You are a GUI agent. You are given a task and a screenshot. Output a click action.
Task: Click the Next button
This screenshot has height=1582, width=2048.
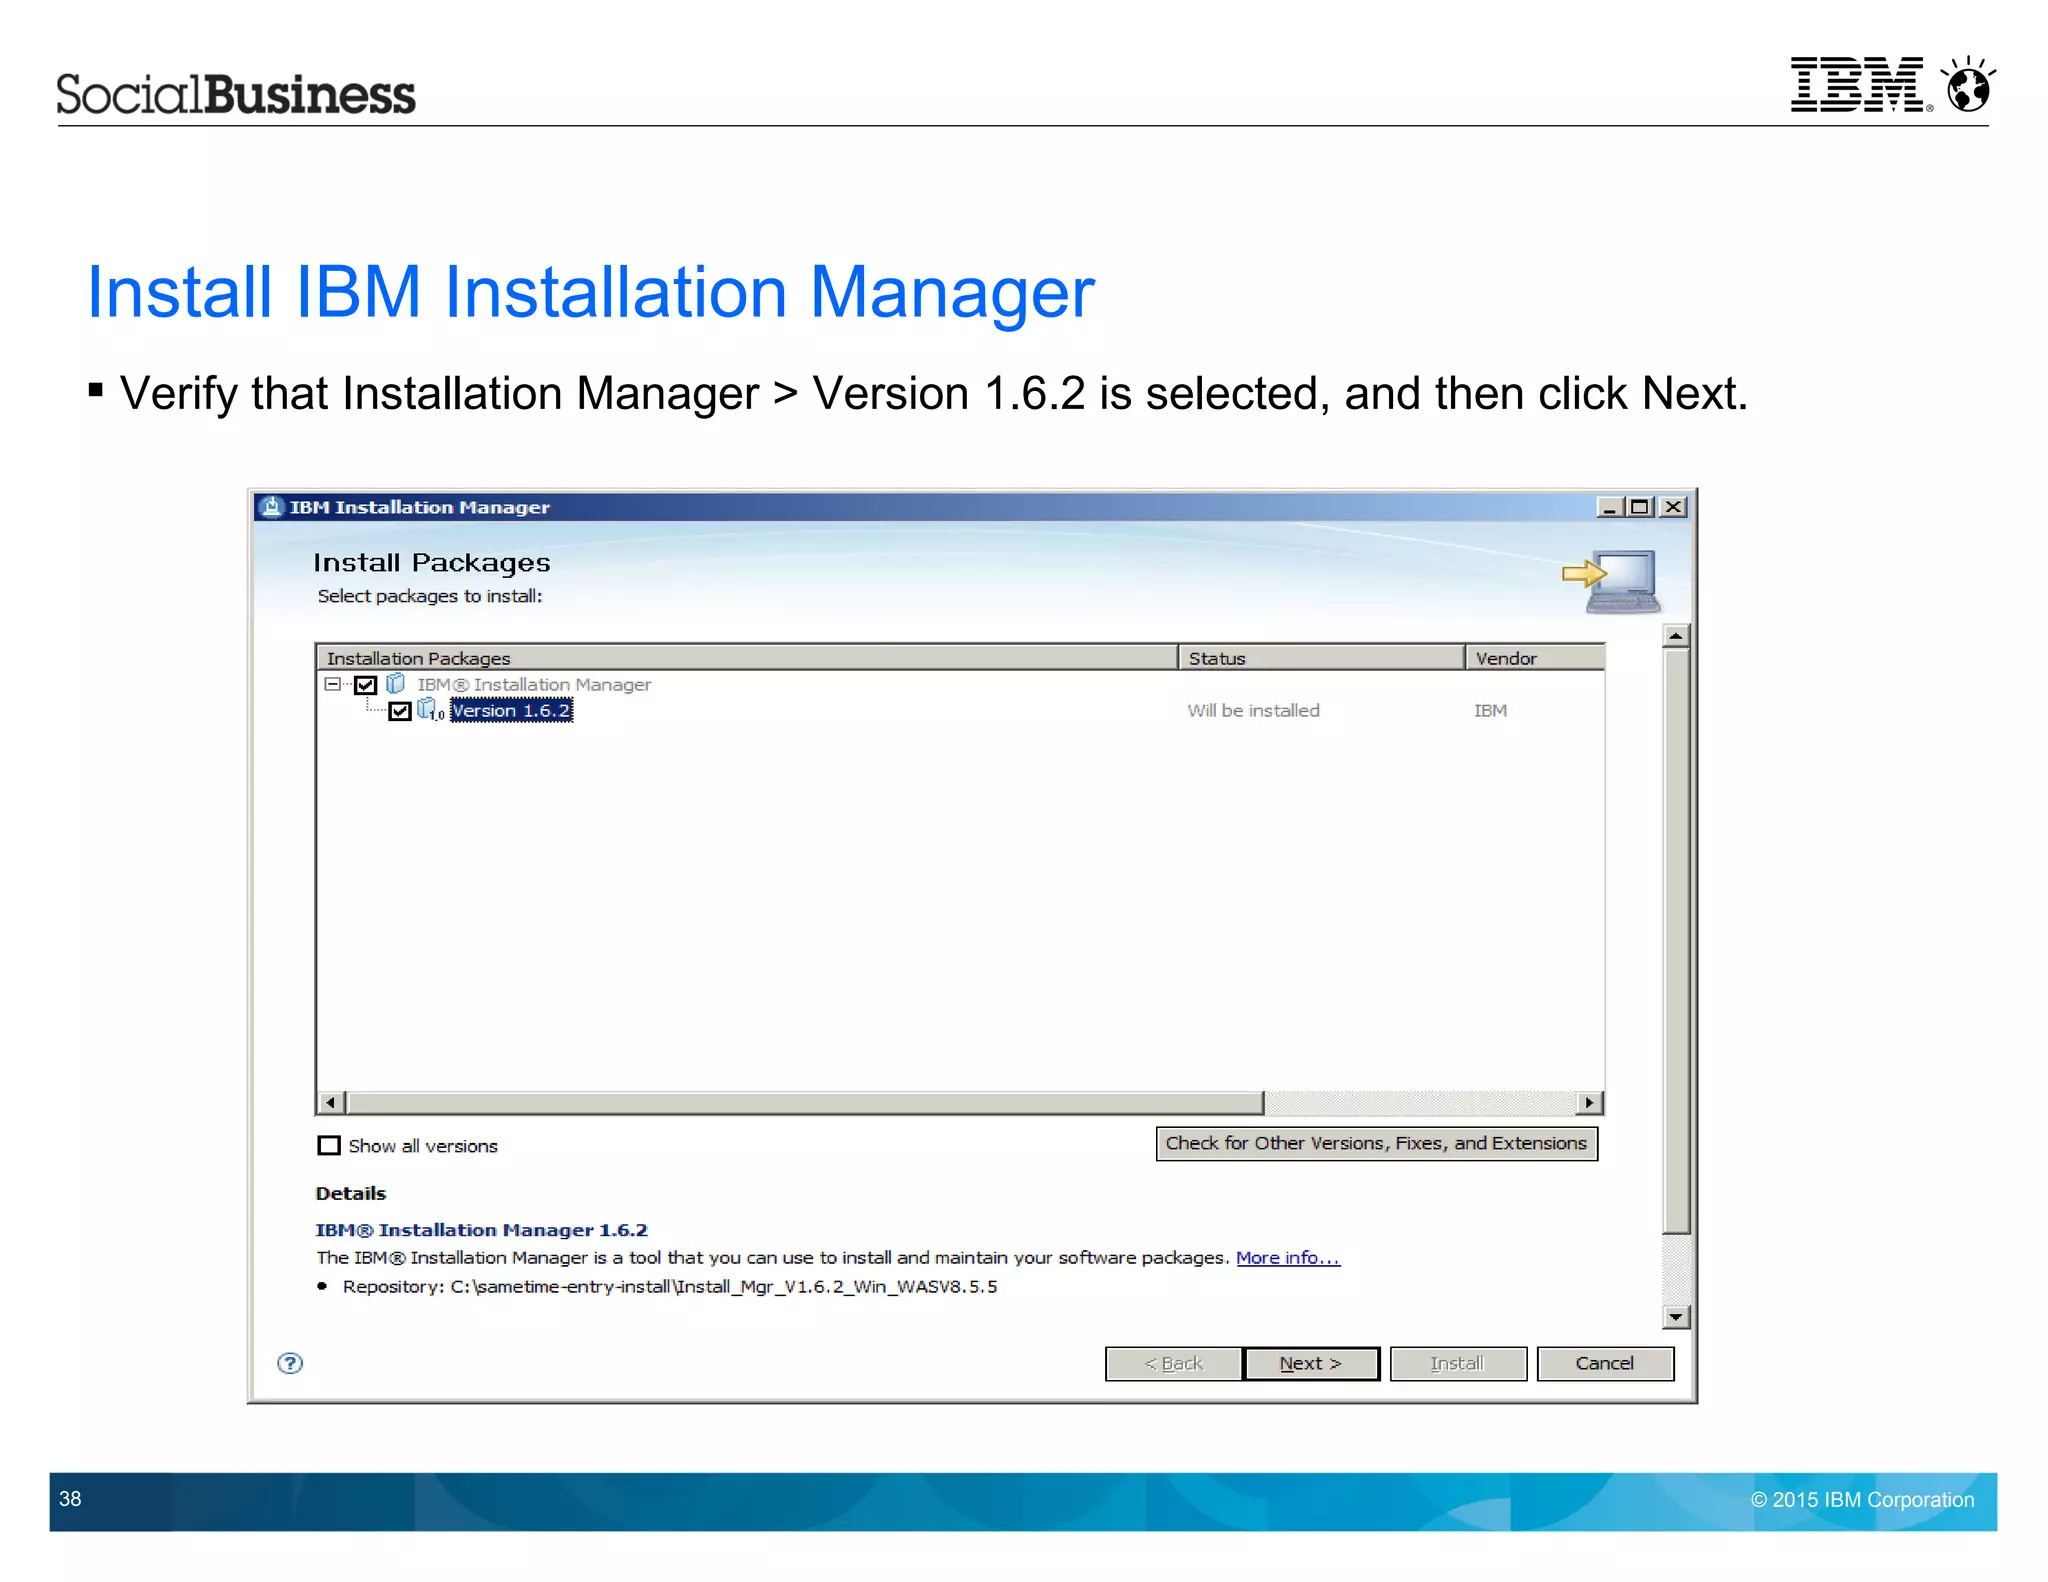point(1311,1363)
